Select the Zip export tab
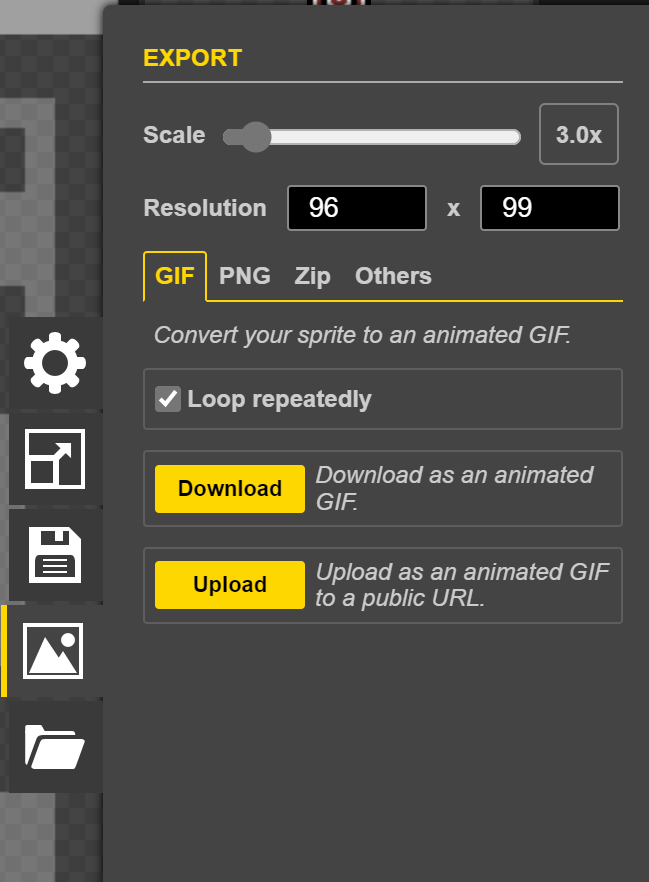The image size is (649, 882). click(x=312, y=276)
